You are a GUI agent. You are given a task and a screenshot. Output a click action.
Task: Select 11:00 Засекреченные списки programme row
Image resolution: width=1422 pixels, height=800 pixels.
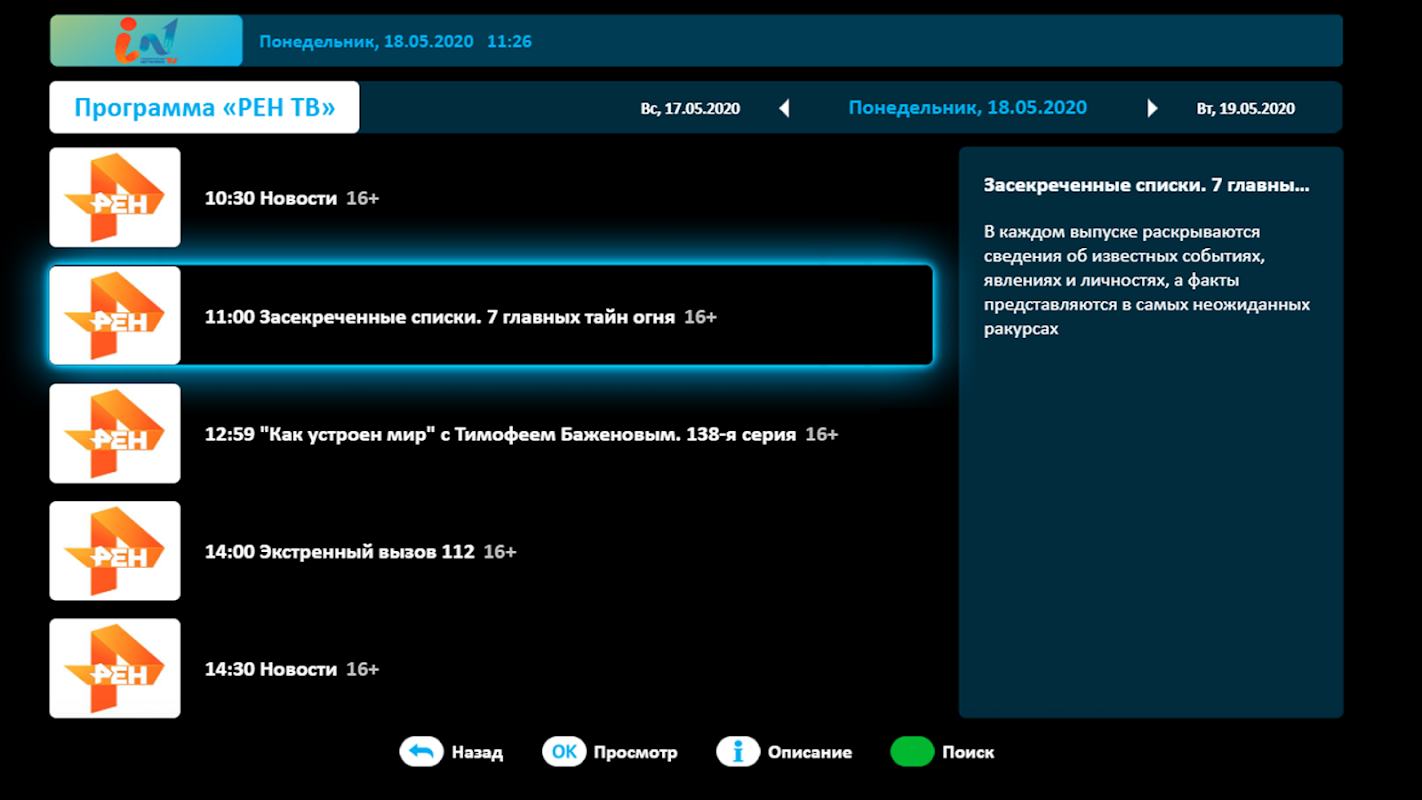(491, 315)
